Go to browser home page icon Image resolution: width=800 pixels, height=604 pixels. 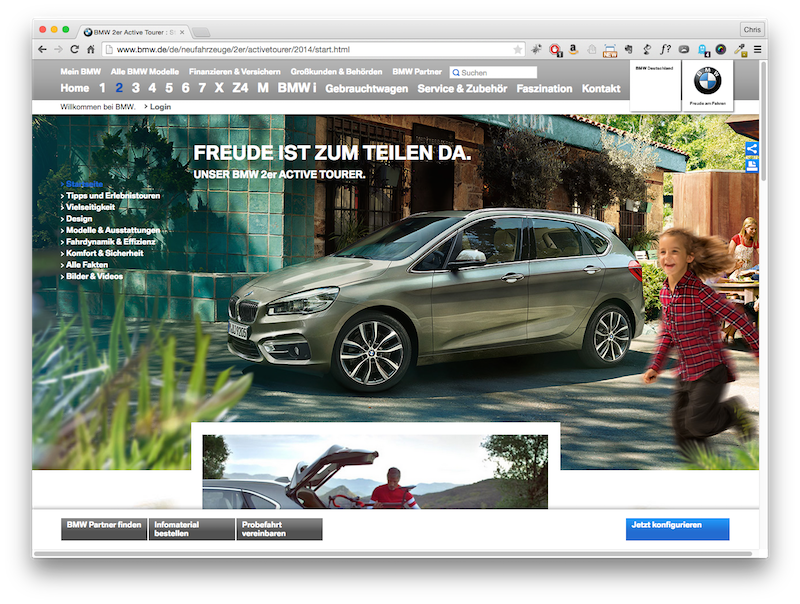pos(92,49)
